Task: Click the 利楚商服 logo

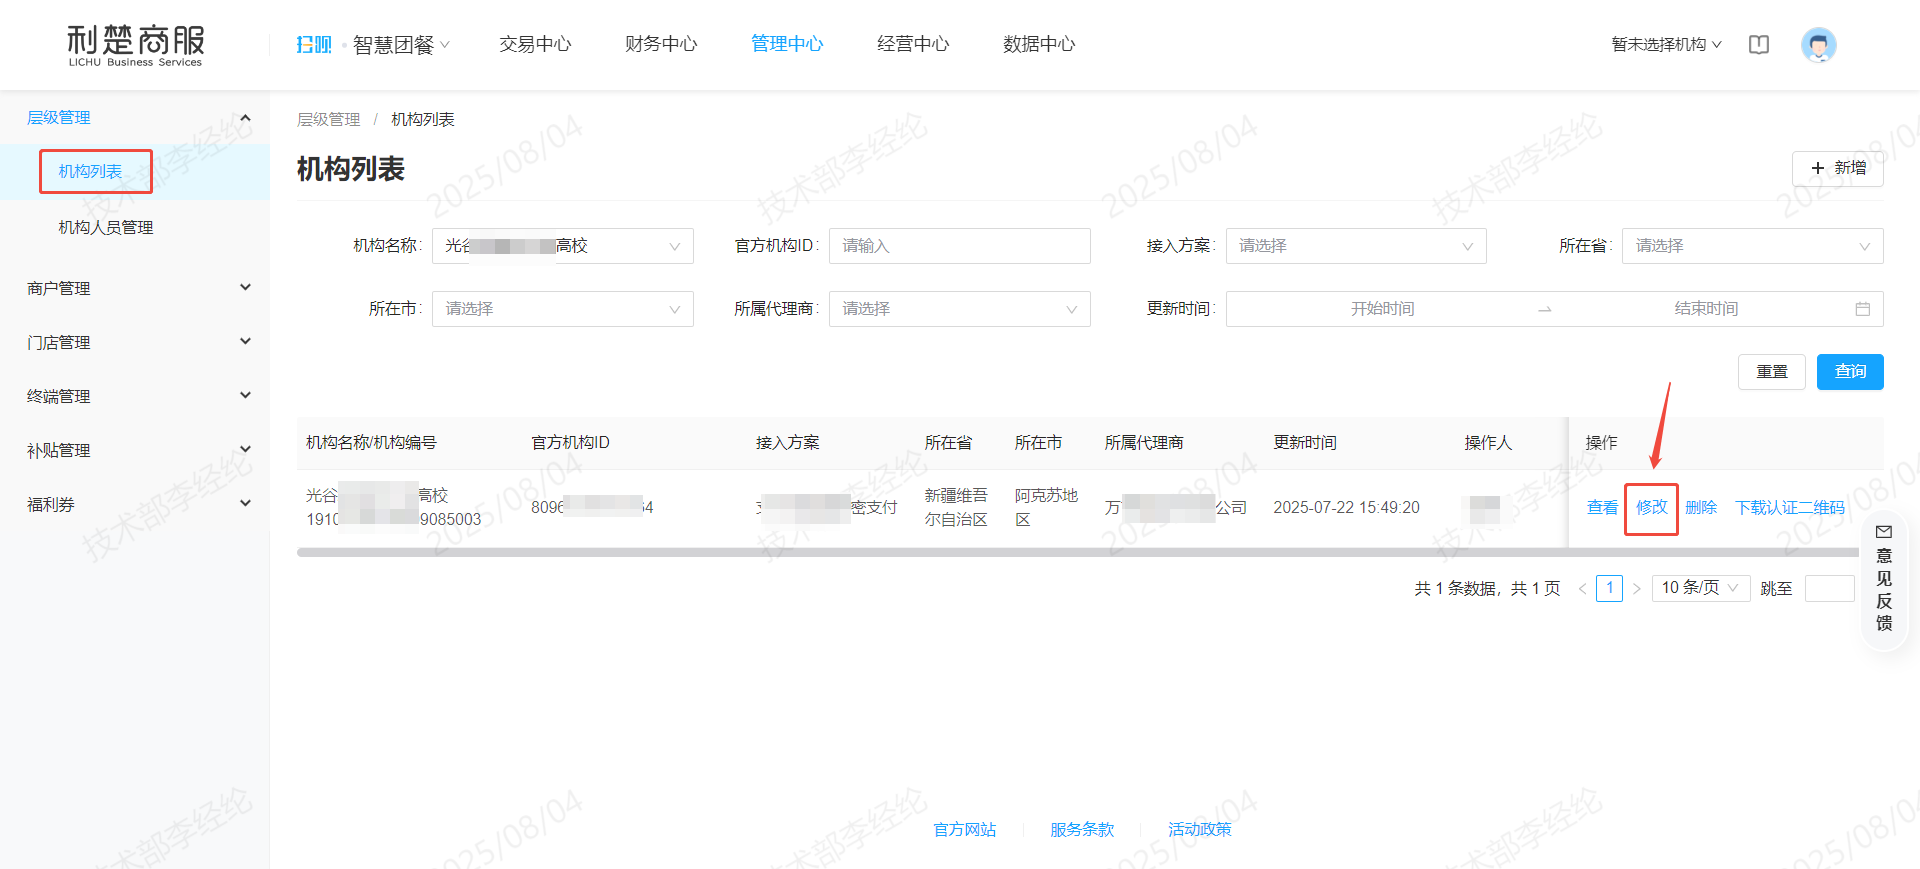Action: [135, 45]
